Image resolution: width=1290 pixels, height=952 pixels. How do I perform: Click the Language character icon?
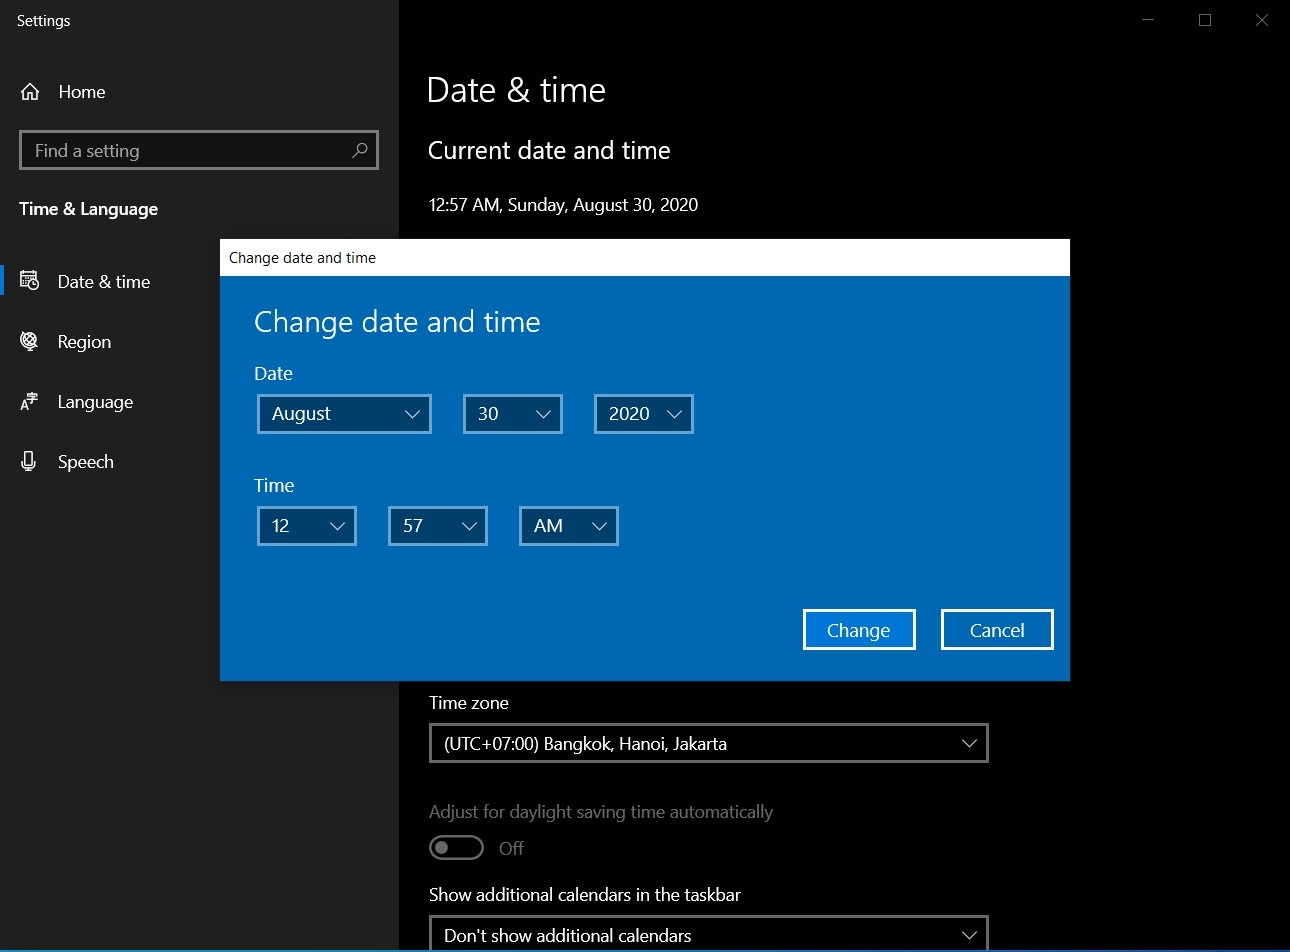pyautogui.click(x=29, y=401)
